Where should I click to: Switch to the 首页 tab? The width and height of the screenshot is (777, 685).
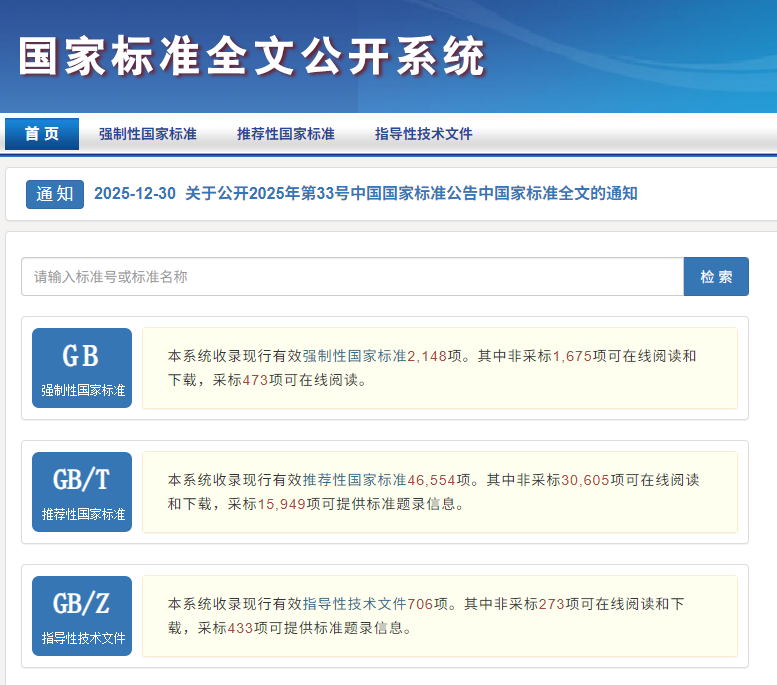click(42, 134)
